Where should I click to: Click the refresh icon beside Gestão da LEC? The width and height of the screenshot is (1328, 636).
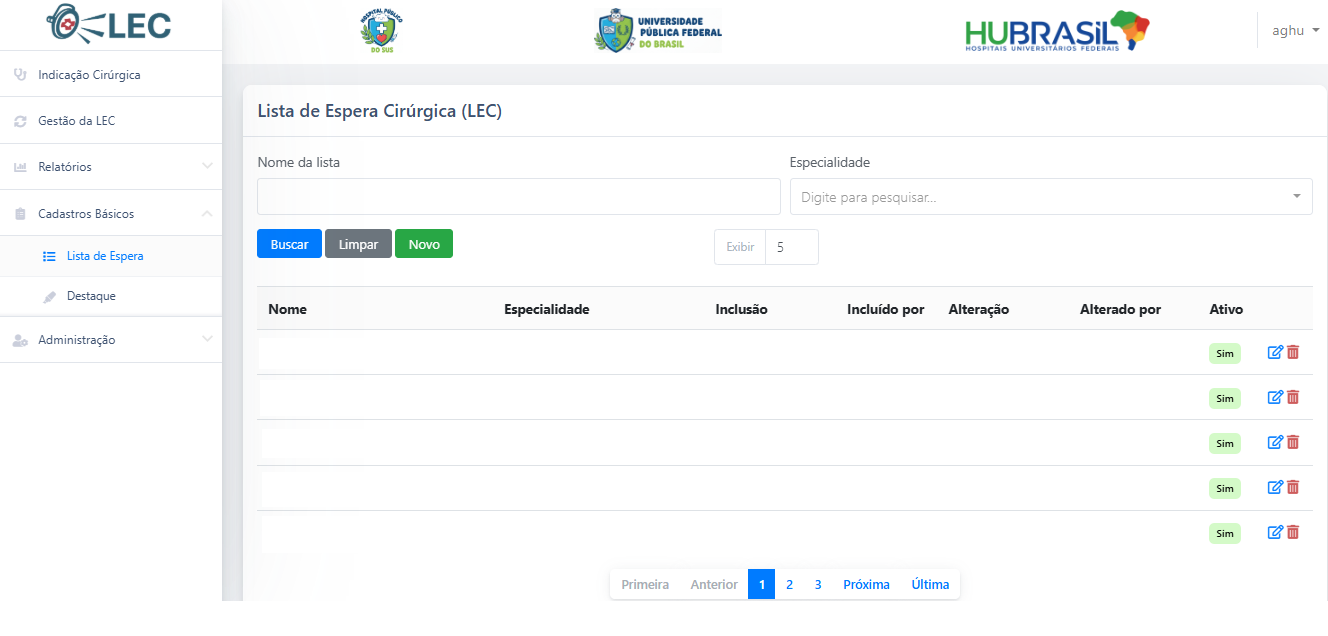[x=20, y=121]
